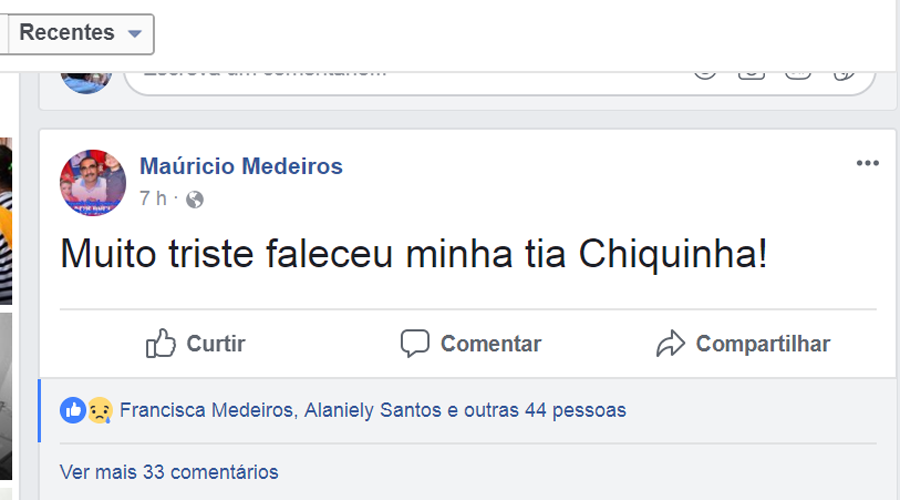
Task: Click the blue Like reaction icon
Action: click(73, 409)
